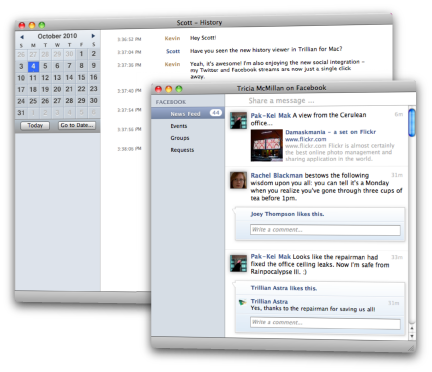Click the 'Hey Scott!' message text
Viewport: 432px width, 372px height.
[203, 38]
